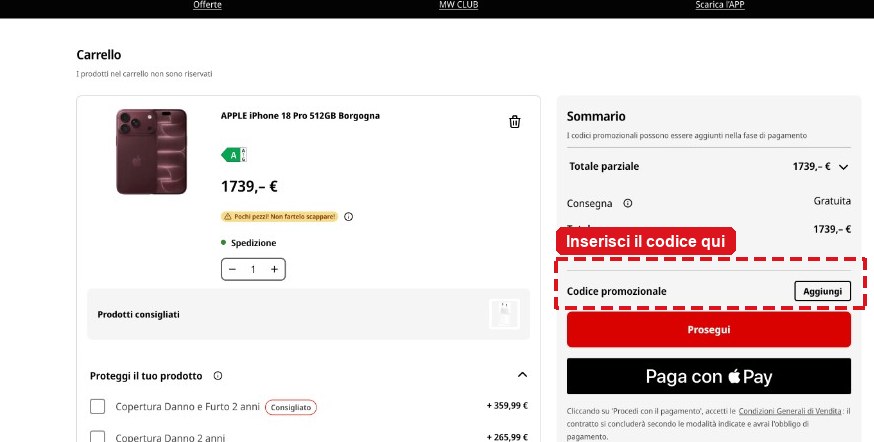Click the quantity value 1

[x=253, y=269]
